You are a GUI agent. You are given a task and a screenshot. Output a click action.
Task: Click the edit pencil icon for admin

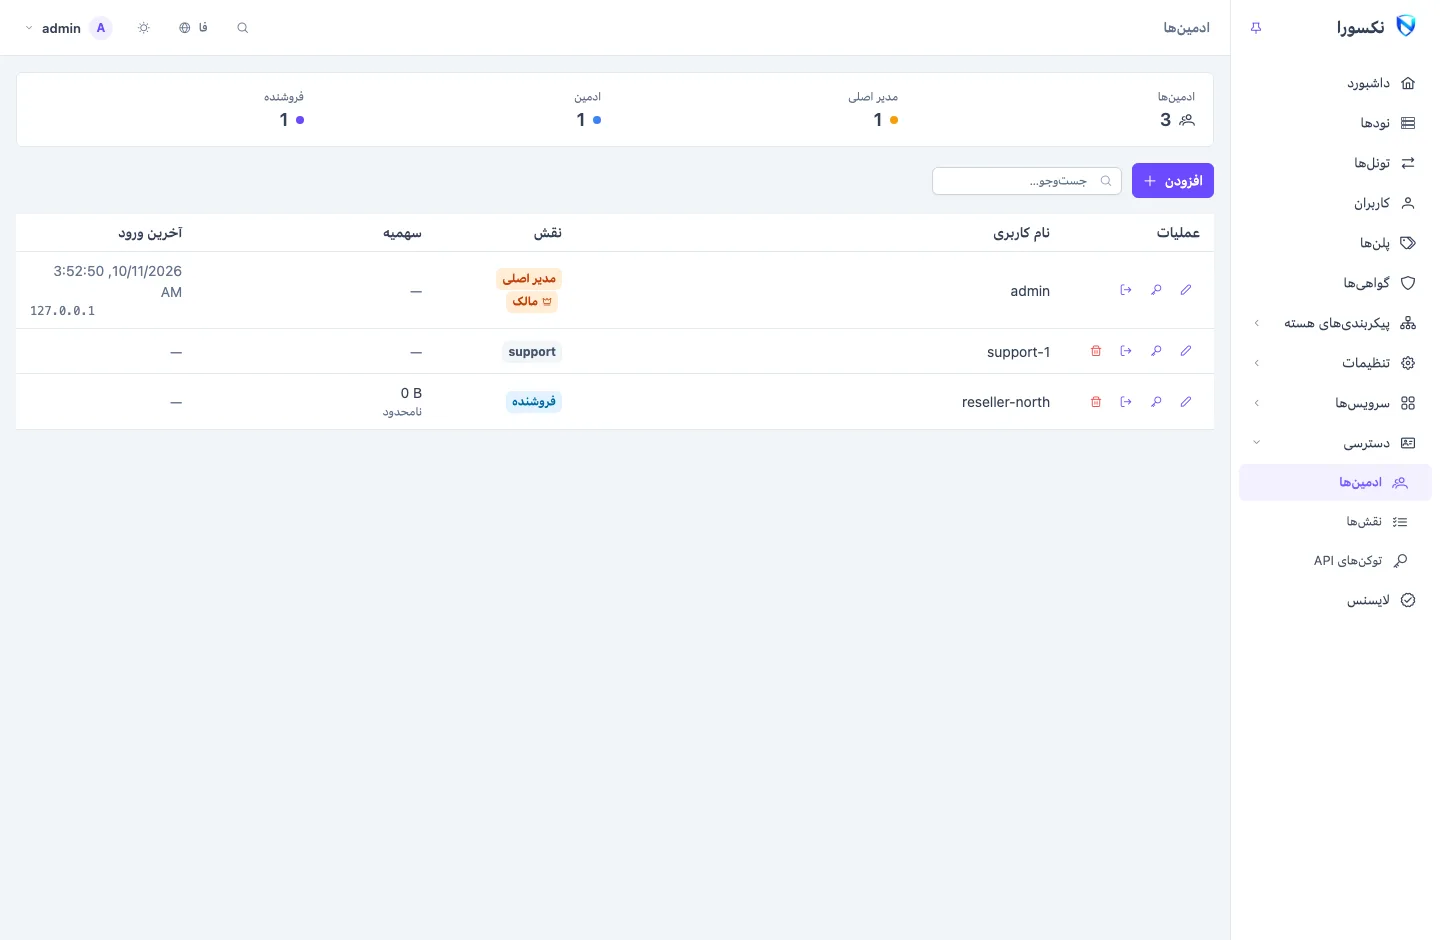tap(1186, 290)
